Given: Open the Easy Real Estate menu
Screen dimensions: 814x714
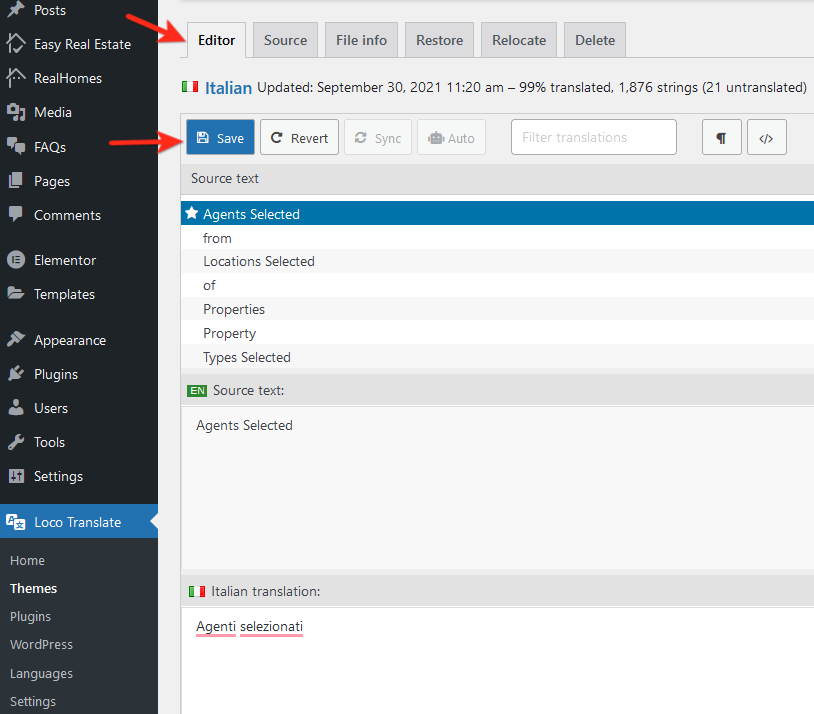Looking at the screenshot, I should (x=83, y=45).
